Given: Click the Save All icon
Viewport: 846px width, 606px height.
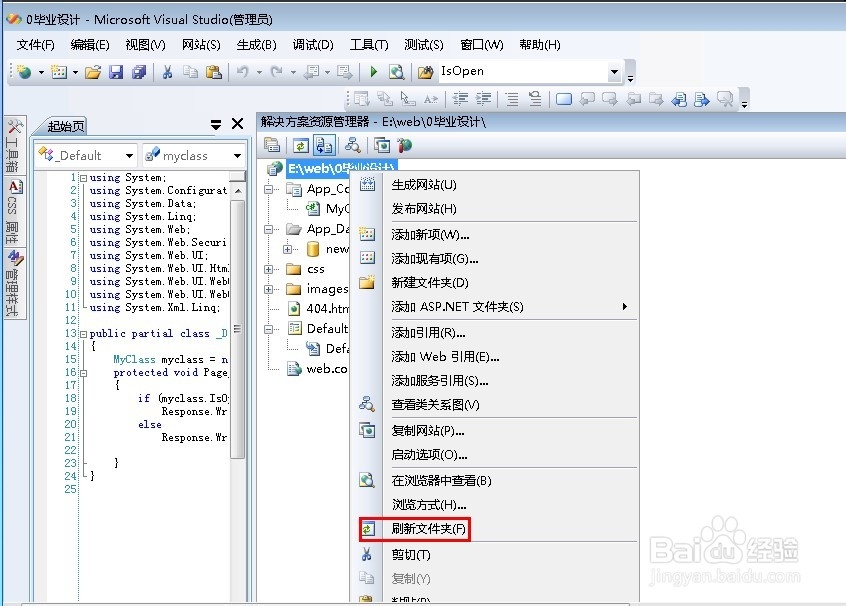Looking at the screenshot, I should pos(139,72).
